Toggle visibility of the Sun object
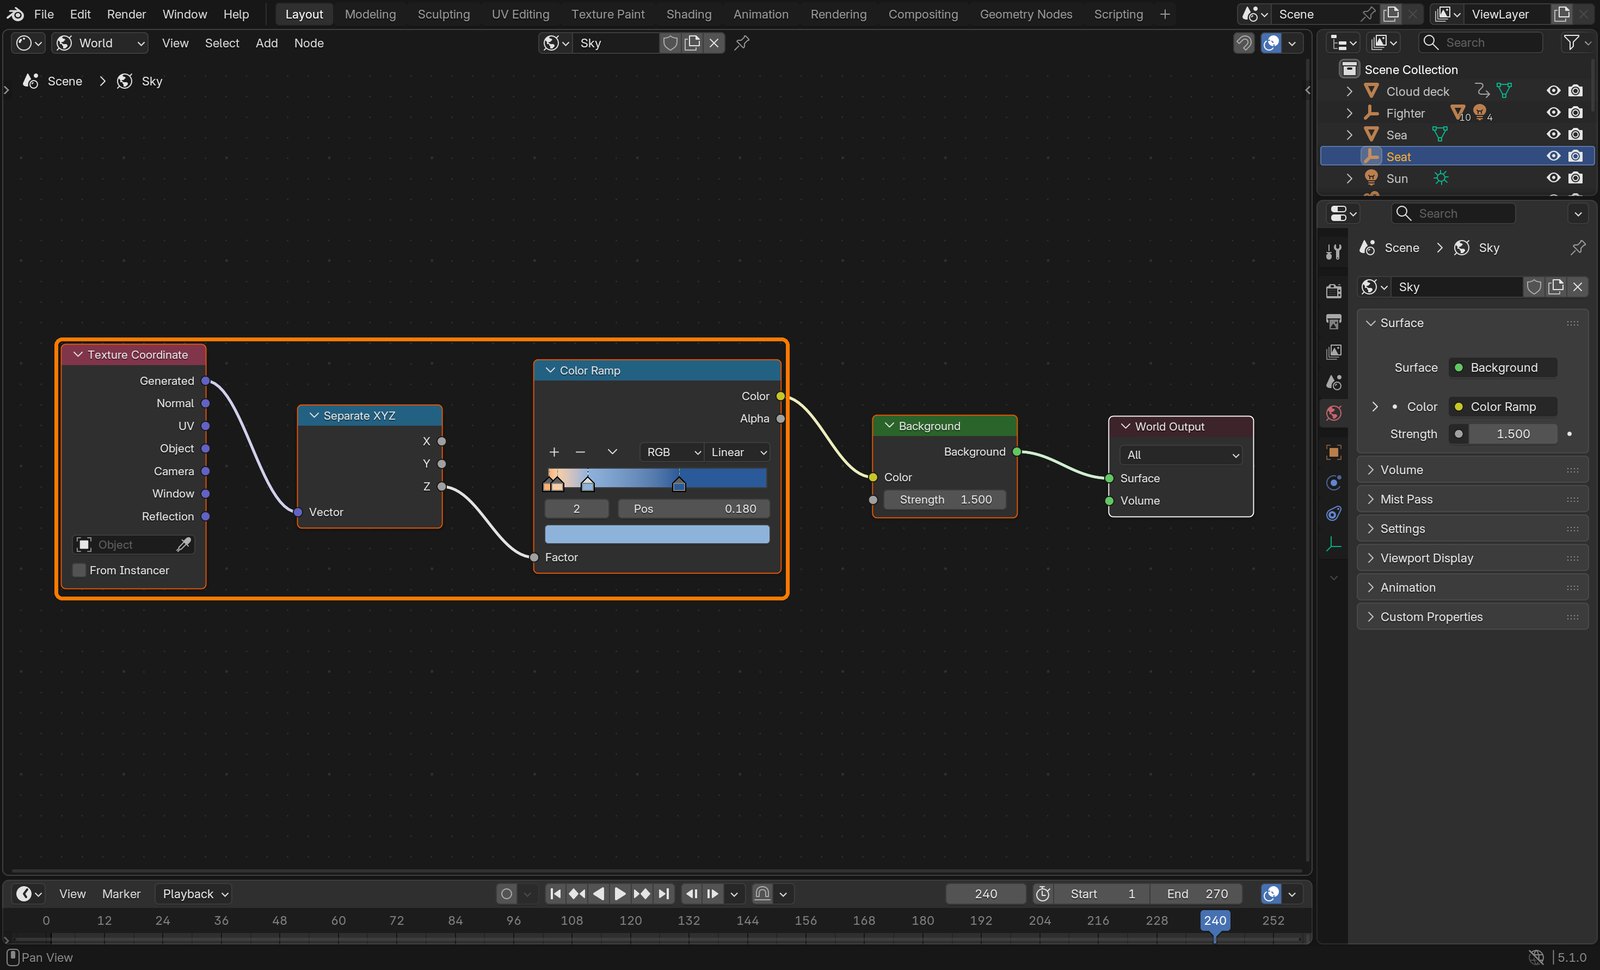 (x=1553, y=178)
